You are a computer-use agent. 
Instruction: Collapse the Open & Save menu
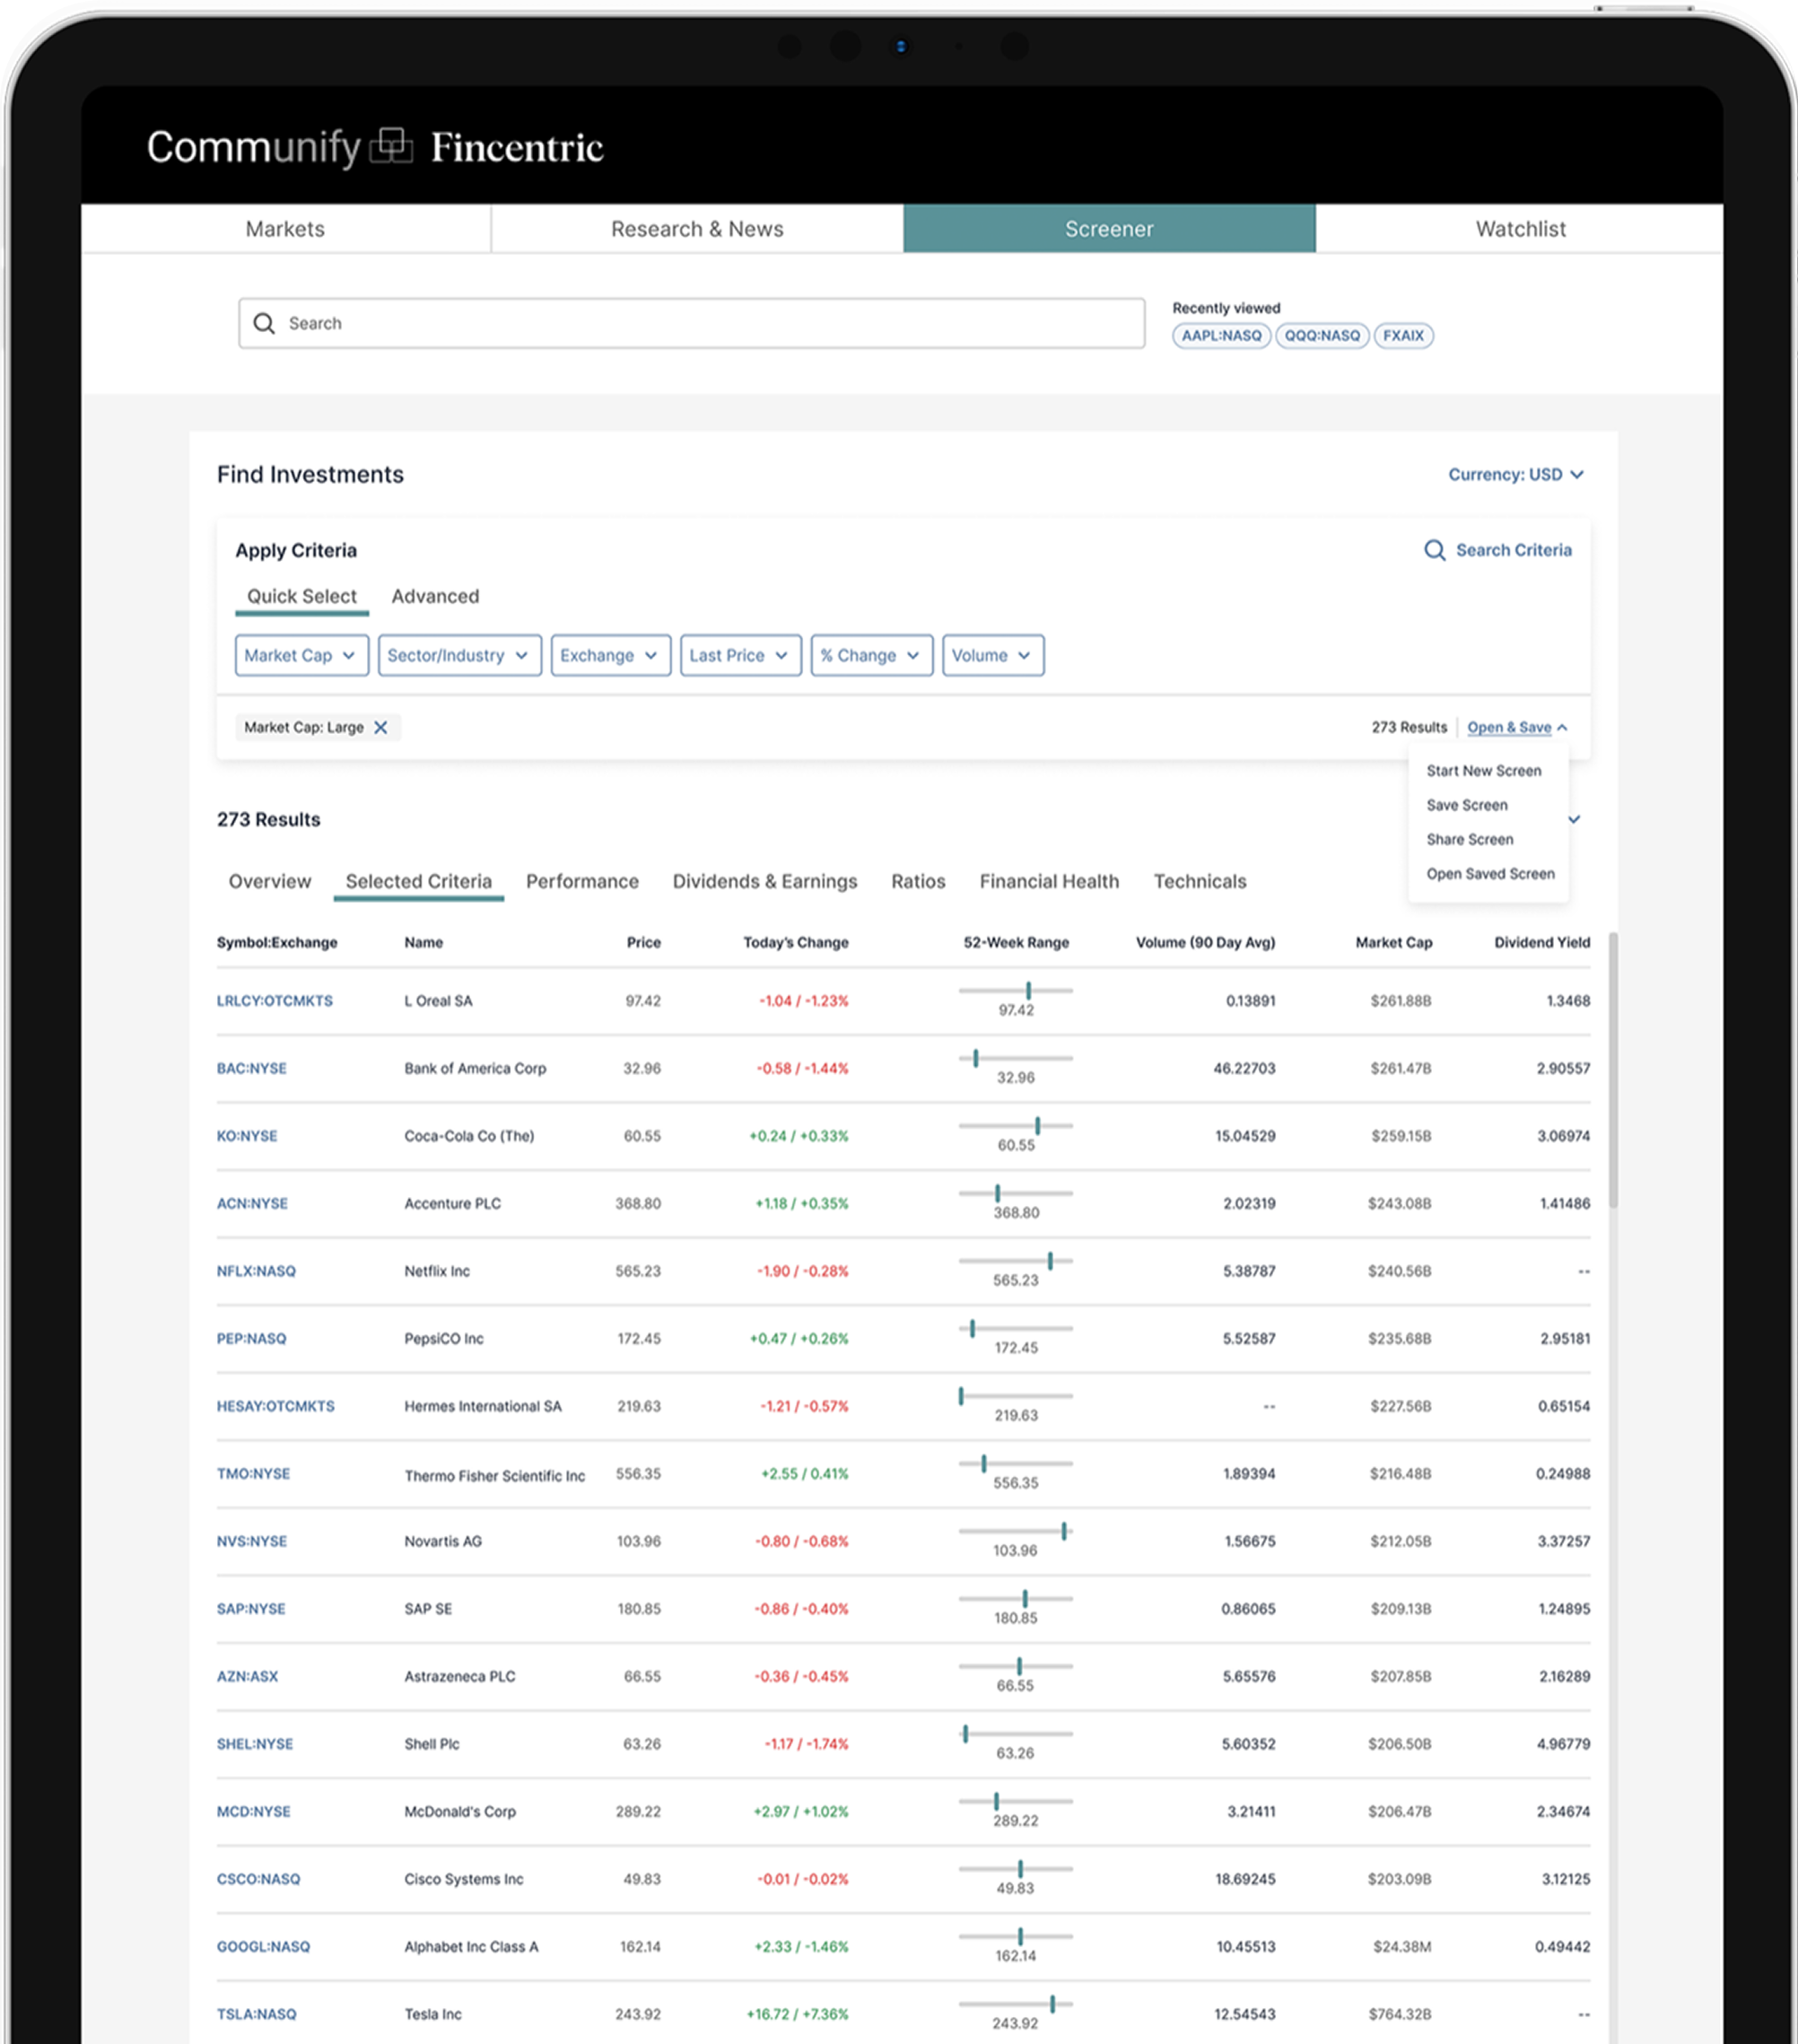(x=1516, y=727)
